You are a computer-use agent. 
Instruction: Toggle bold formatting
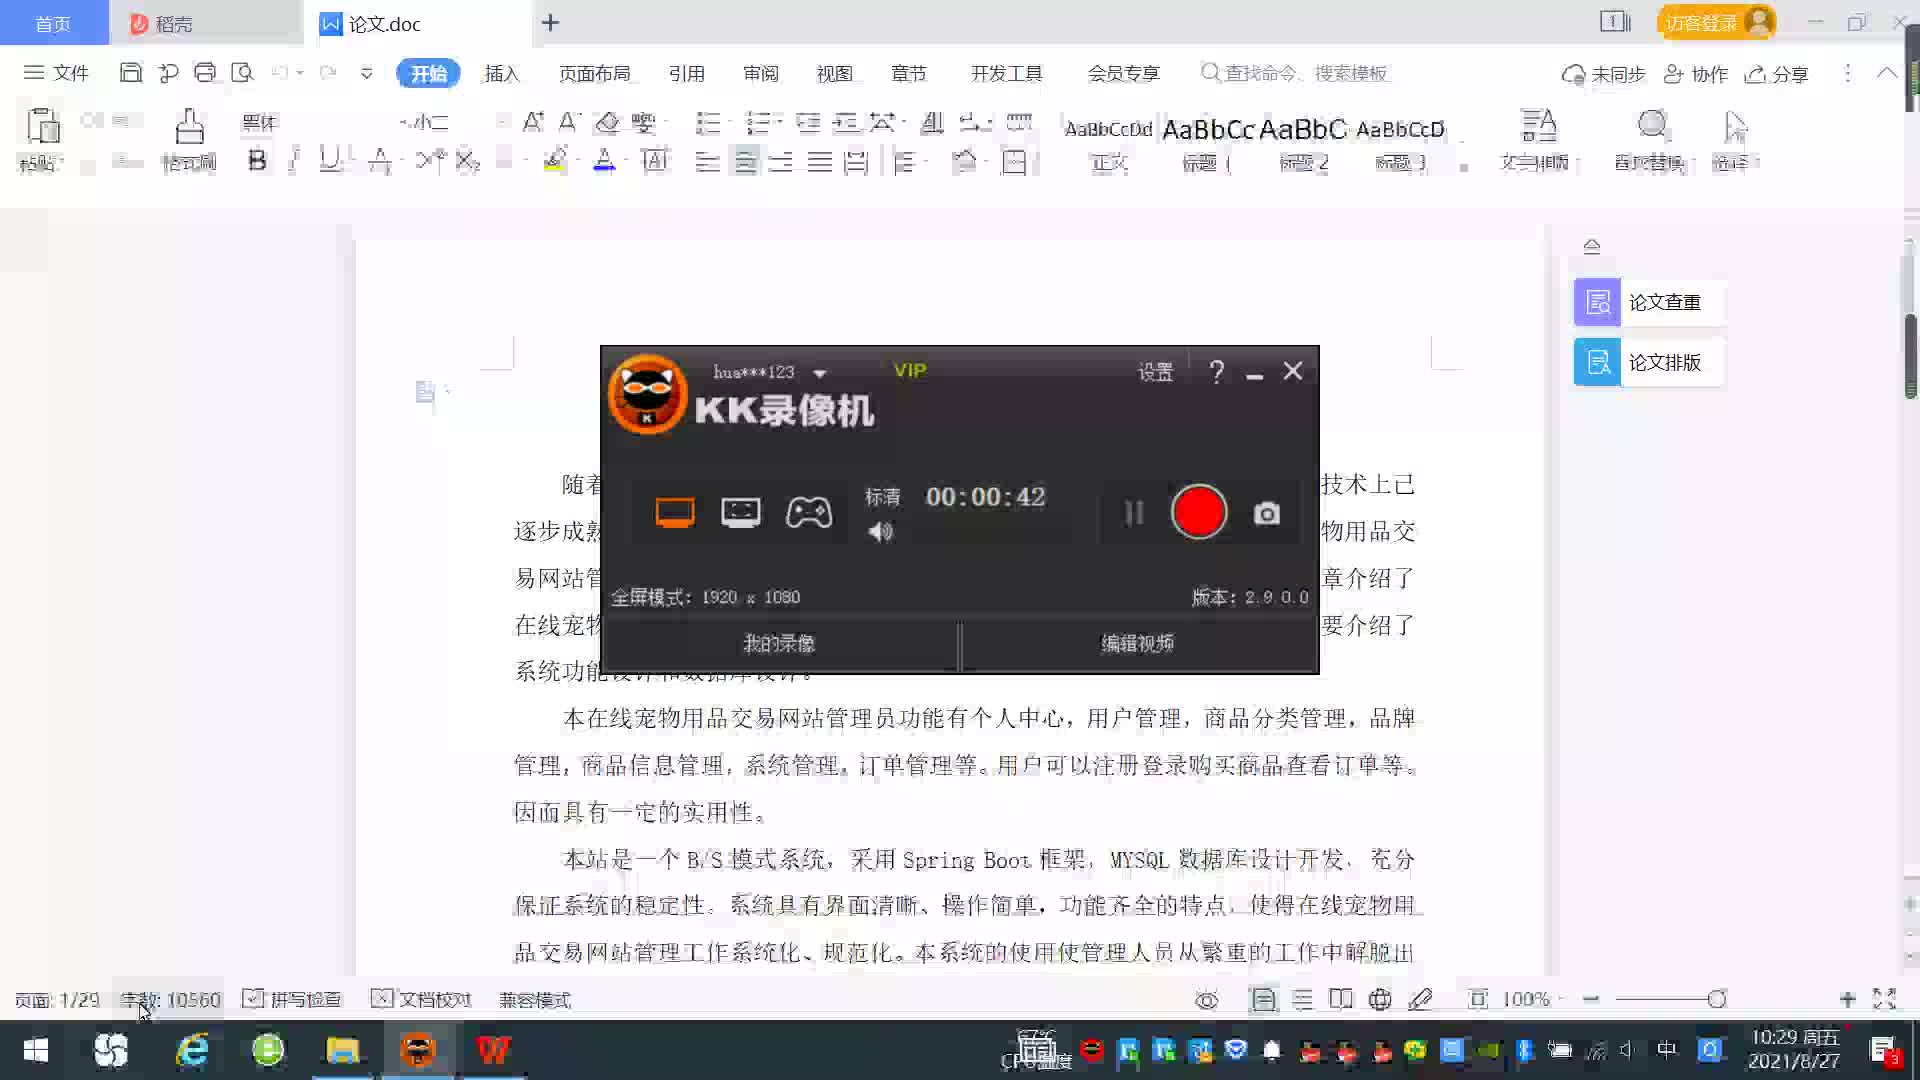click(257, 161)
